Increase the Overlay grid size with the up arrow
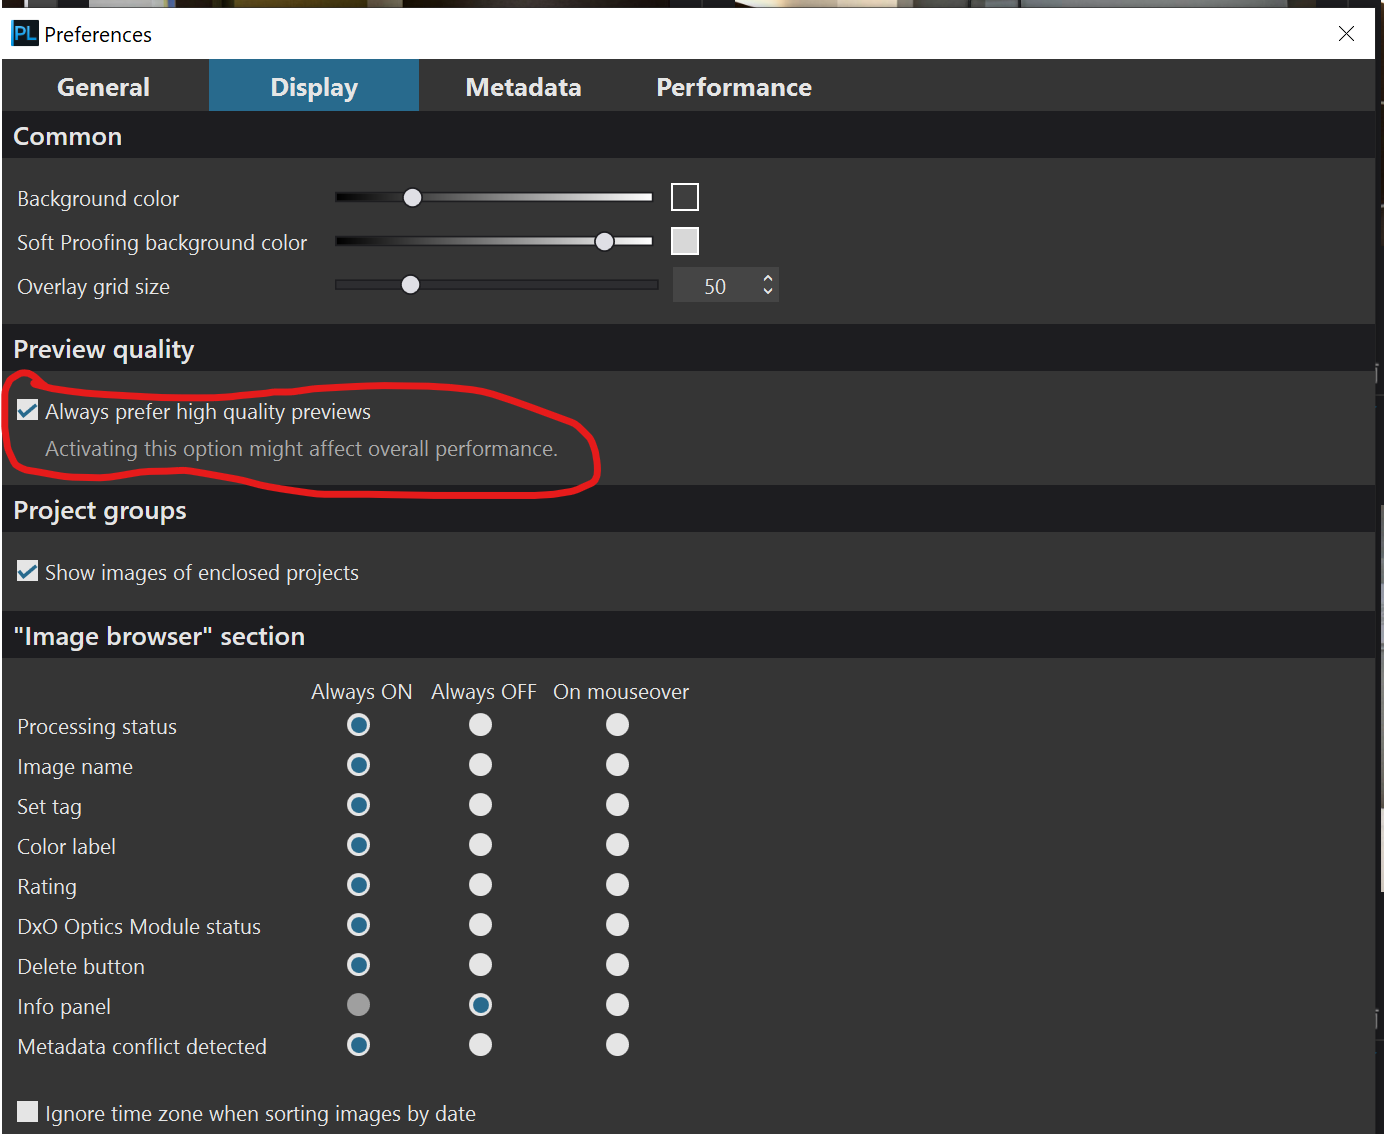Screen dimensions: 1384x1134 click(x=768, y=278)
